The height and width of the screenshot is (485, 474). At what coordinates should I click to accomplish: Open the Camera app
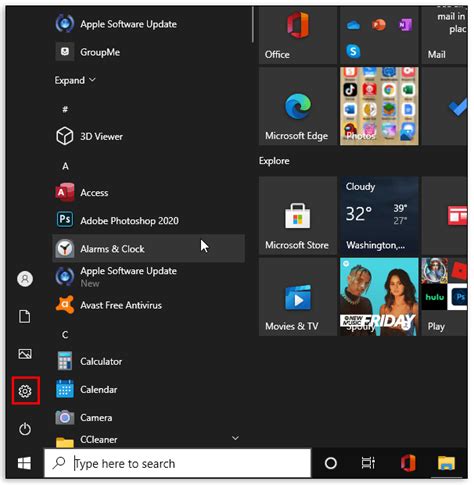[149, 417]
